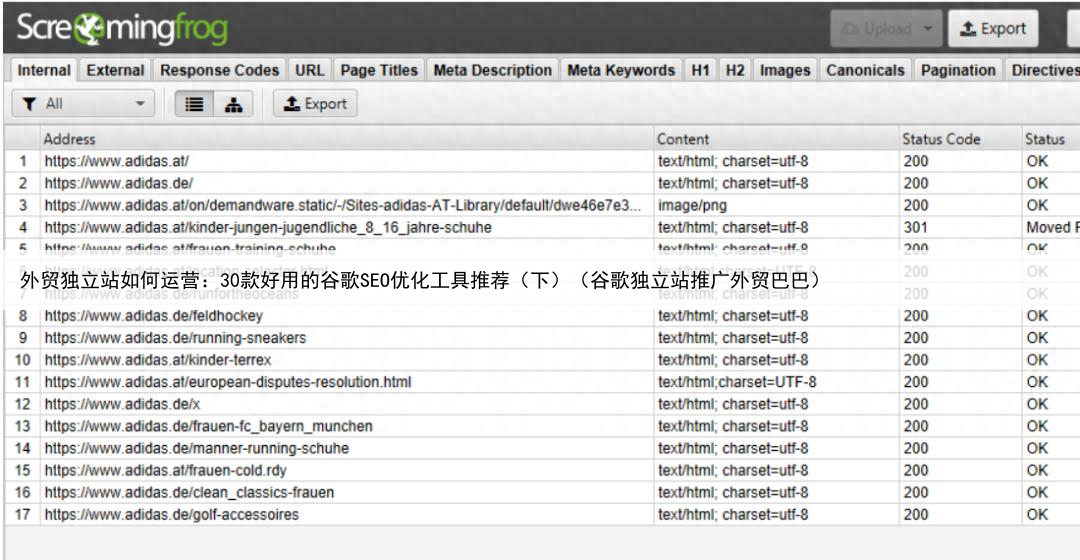This screenshot has height=560, width=1080.
Task: Sort by the Address column header
Action: pyautogui.click(x=69, y=139)
